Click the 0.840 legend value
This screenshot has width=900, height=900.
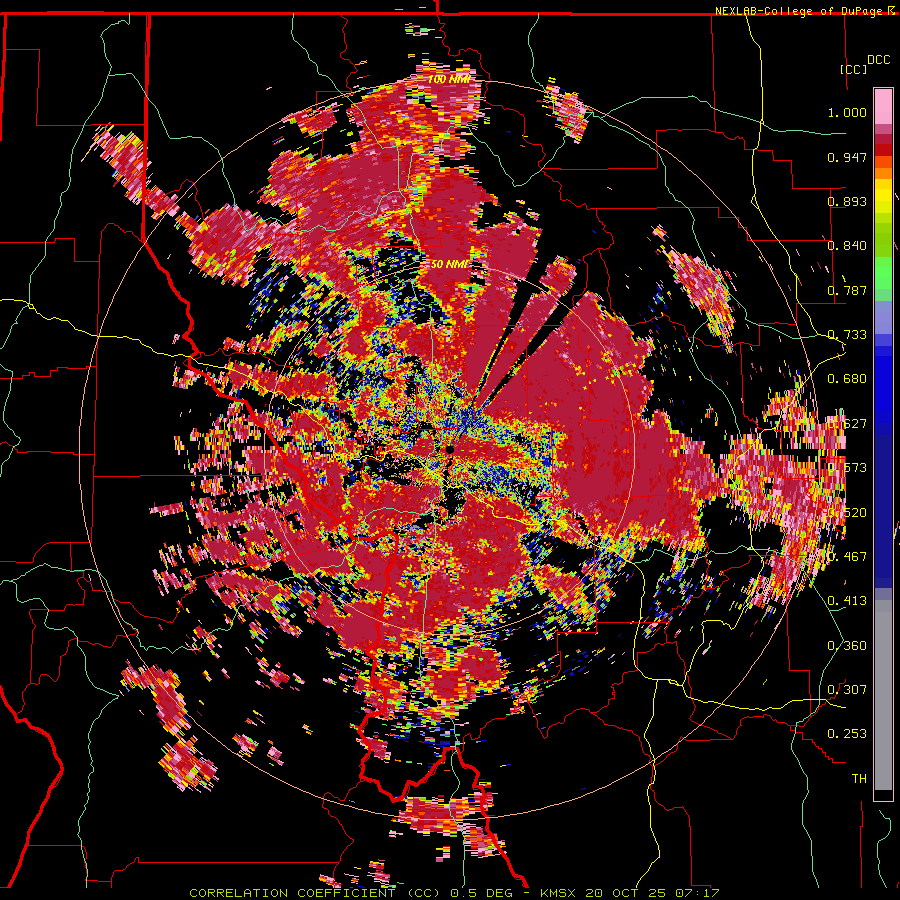point(847,246)
